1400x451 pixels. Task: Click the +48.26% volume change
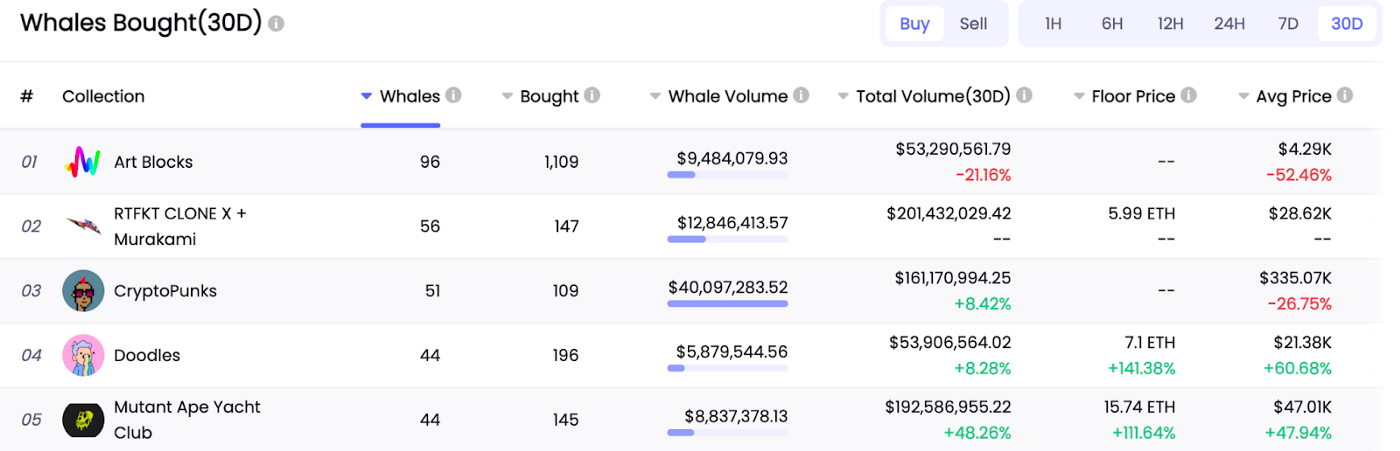pyautogui.click(x=977, y=433)
